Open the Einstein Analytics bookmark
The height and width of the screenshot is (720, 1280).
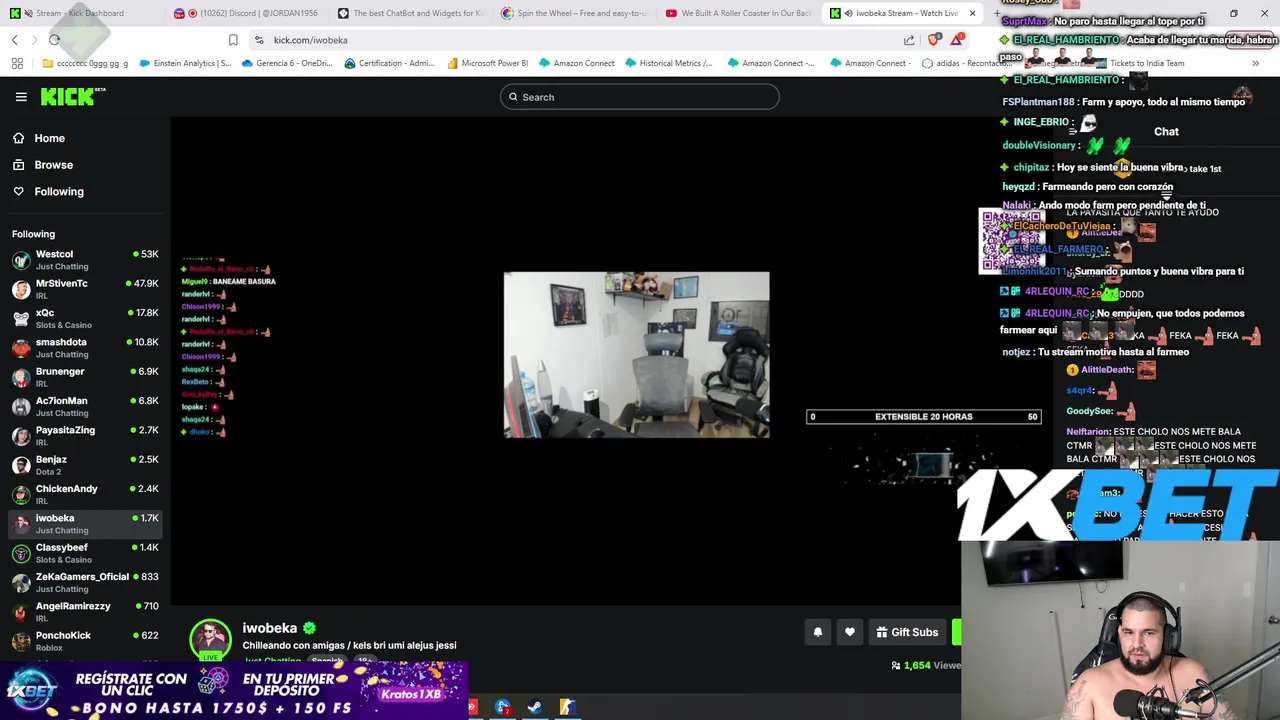[x=186, y=63]
